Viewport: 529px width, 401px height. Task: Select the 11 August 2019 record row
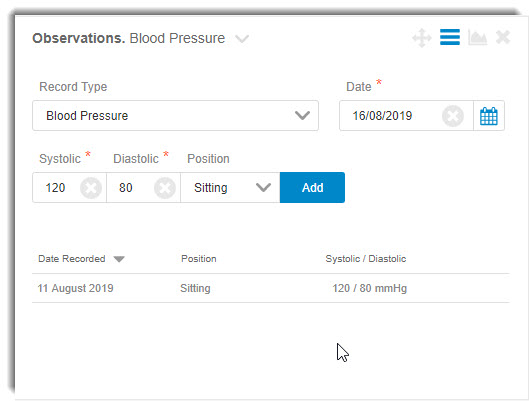(271, 288)
